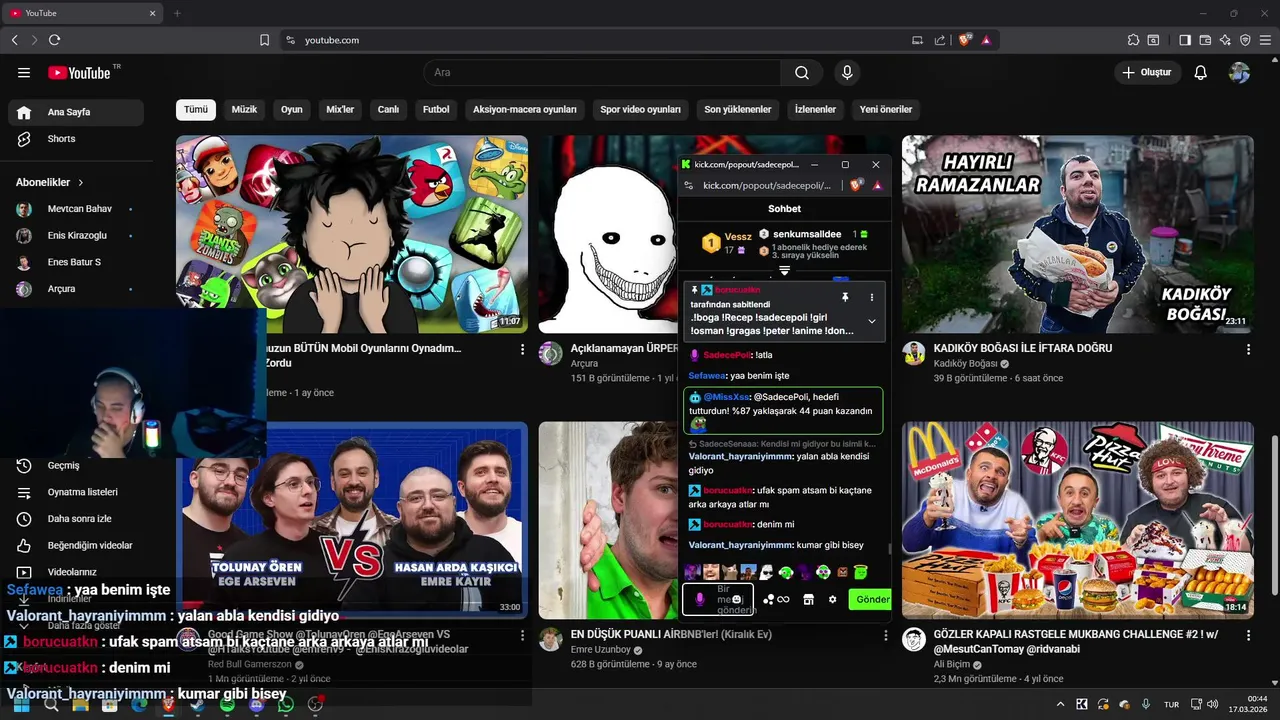Open Discord from the taskbar
This screenshot has width=1280, height=720.
point(256,704)
